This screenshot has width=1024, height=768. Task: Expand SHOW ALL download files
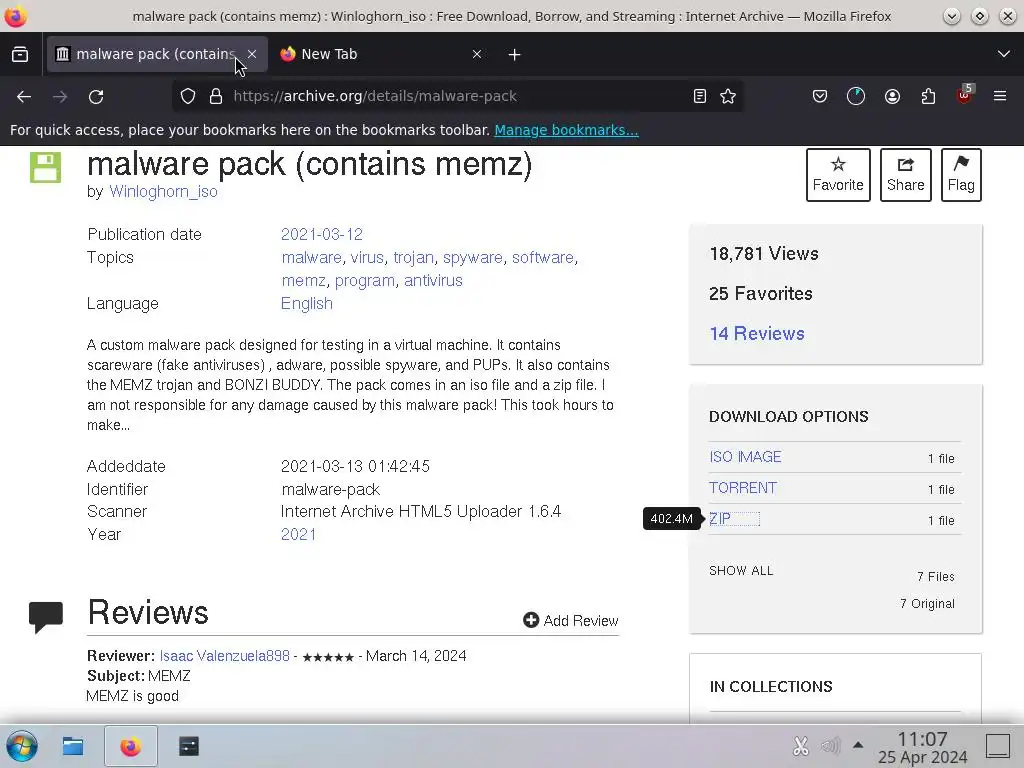[x=741, y=571]
